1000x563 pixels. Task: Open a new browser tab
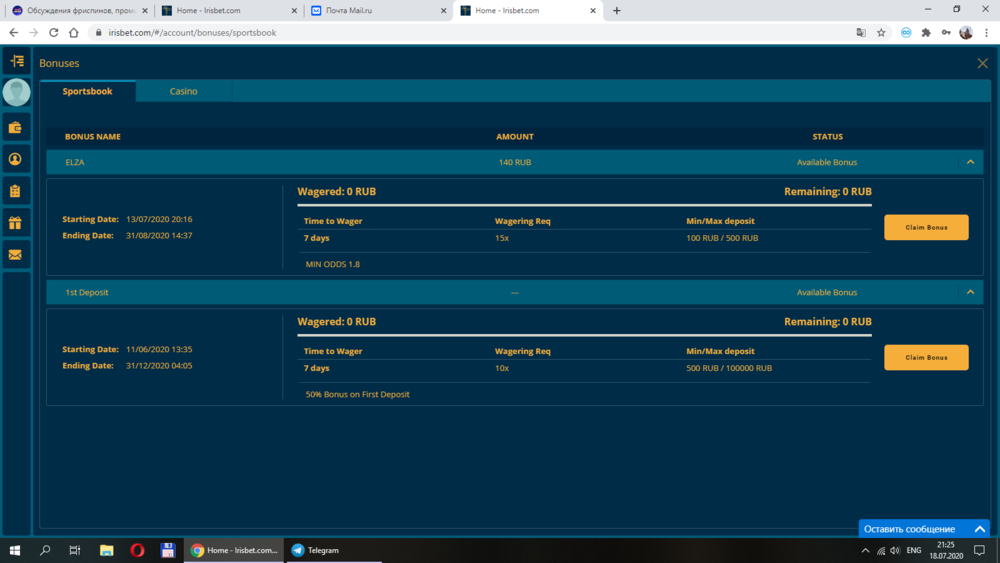[x=617, y=10]
